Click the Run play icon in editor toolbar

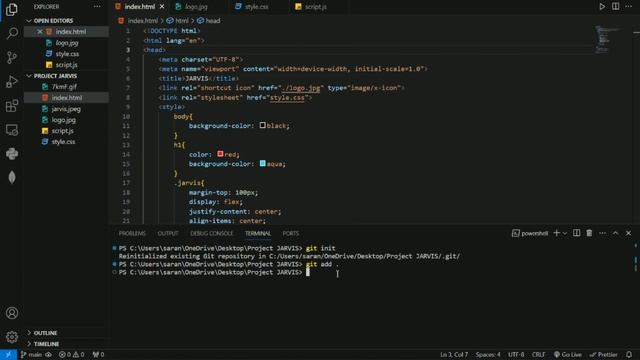tap(602, 7)
